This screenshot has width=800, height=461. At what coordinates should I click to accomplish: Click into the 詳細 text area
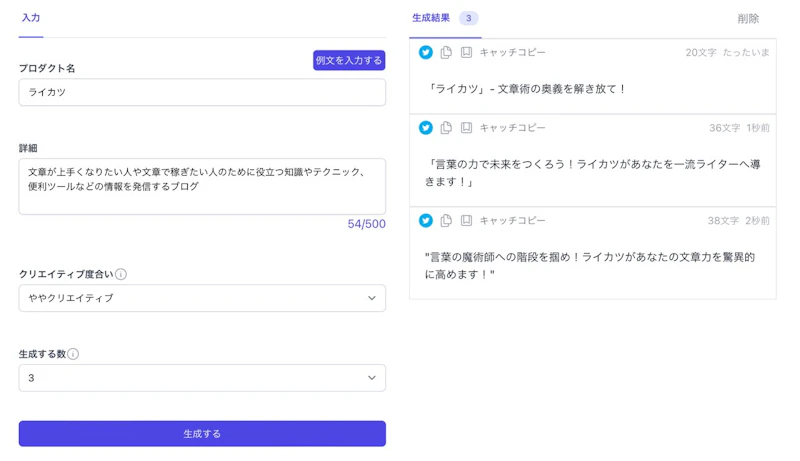[202, 186]
